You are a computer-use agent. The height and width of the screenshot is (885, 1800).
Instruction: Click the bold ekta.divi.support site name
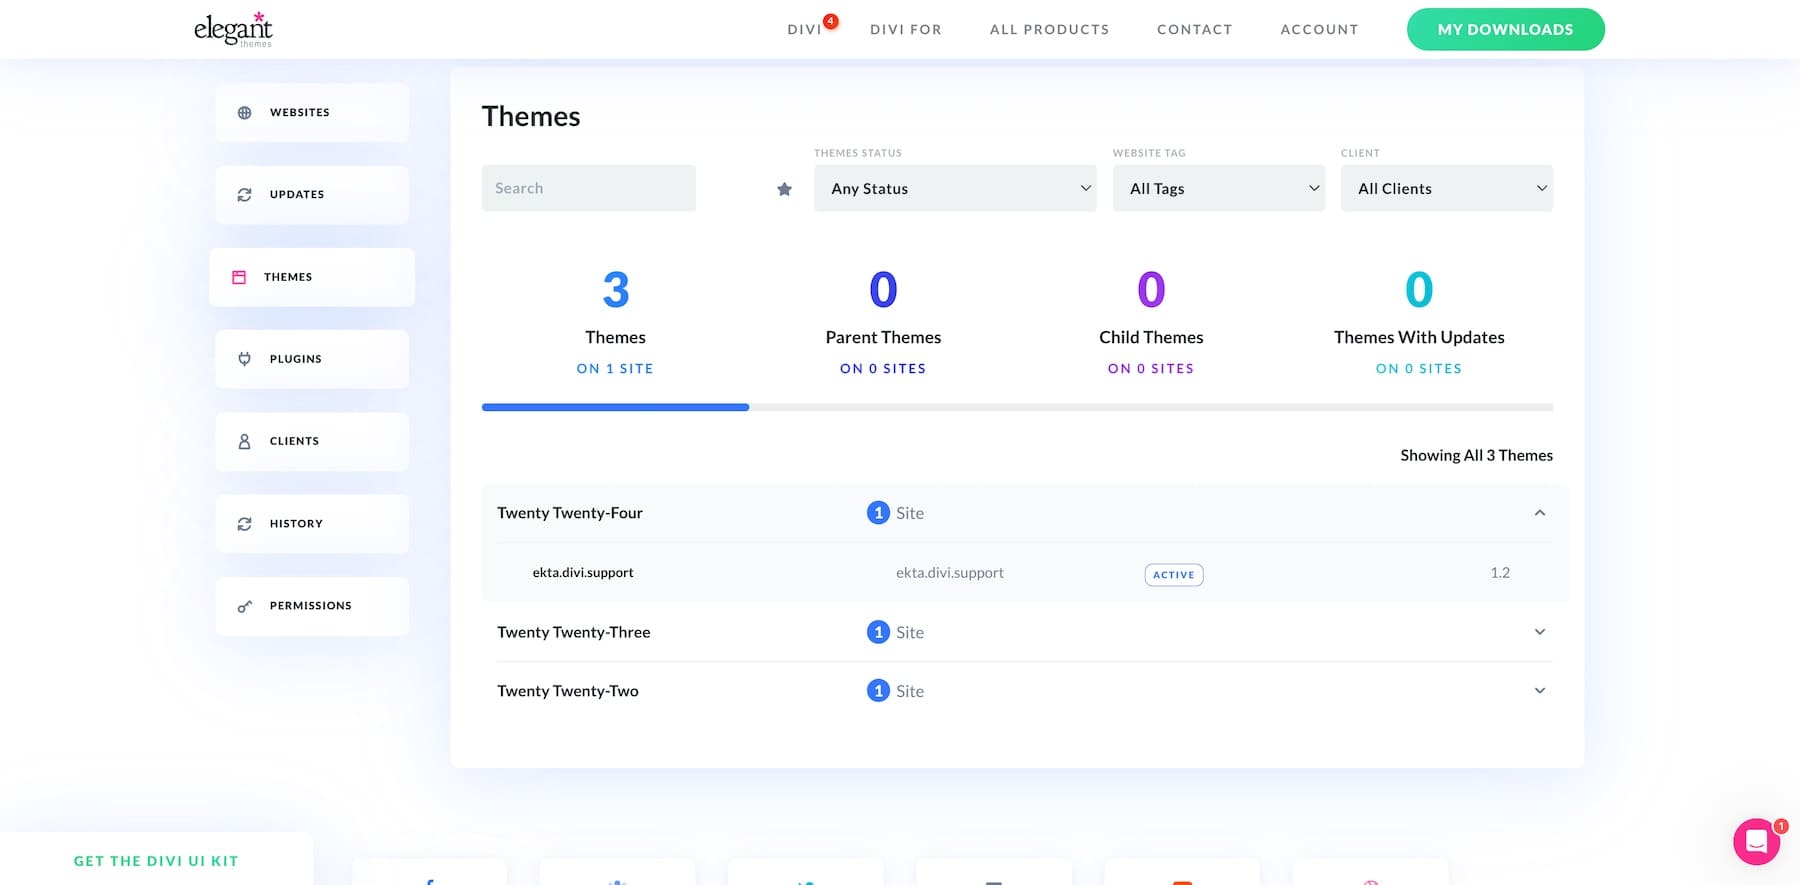(x=583, y=573)
